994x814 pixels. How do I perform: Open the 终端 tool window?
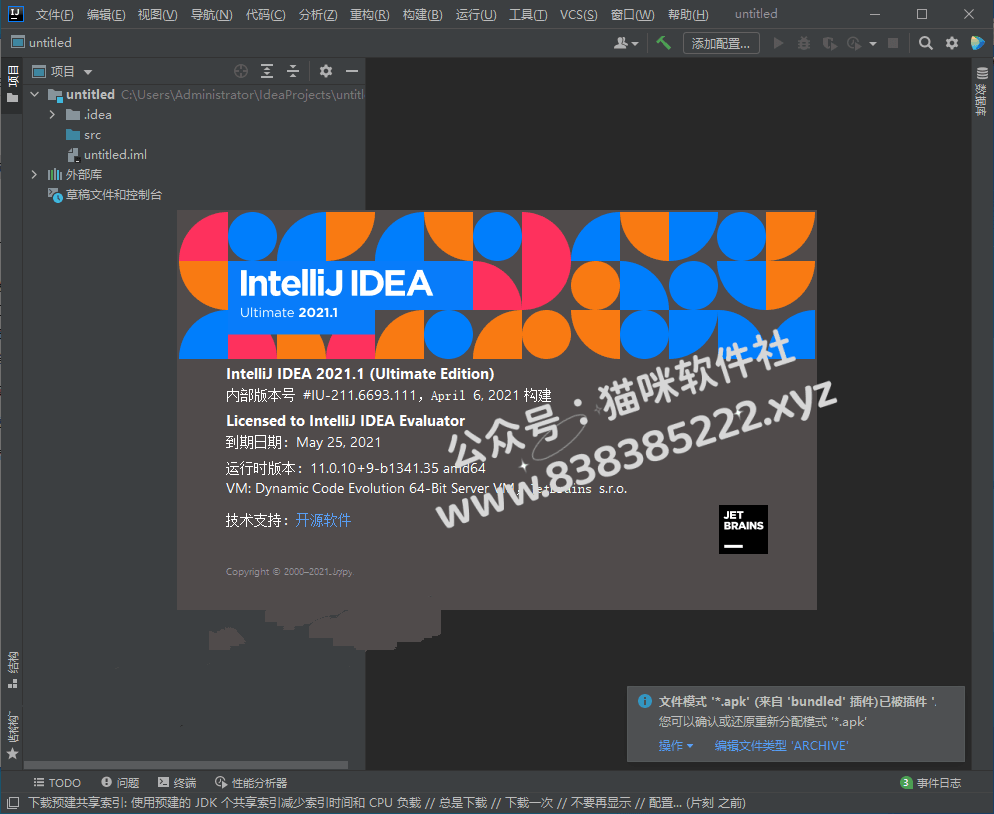(177, 783)
